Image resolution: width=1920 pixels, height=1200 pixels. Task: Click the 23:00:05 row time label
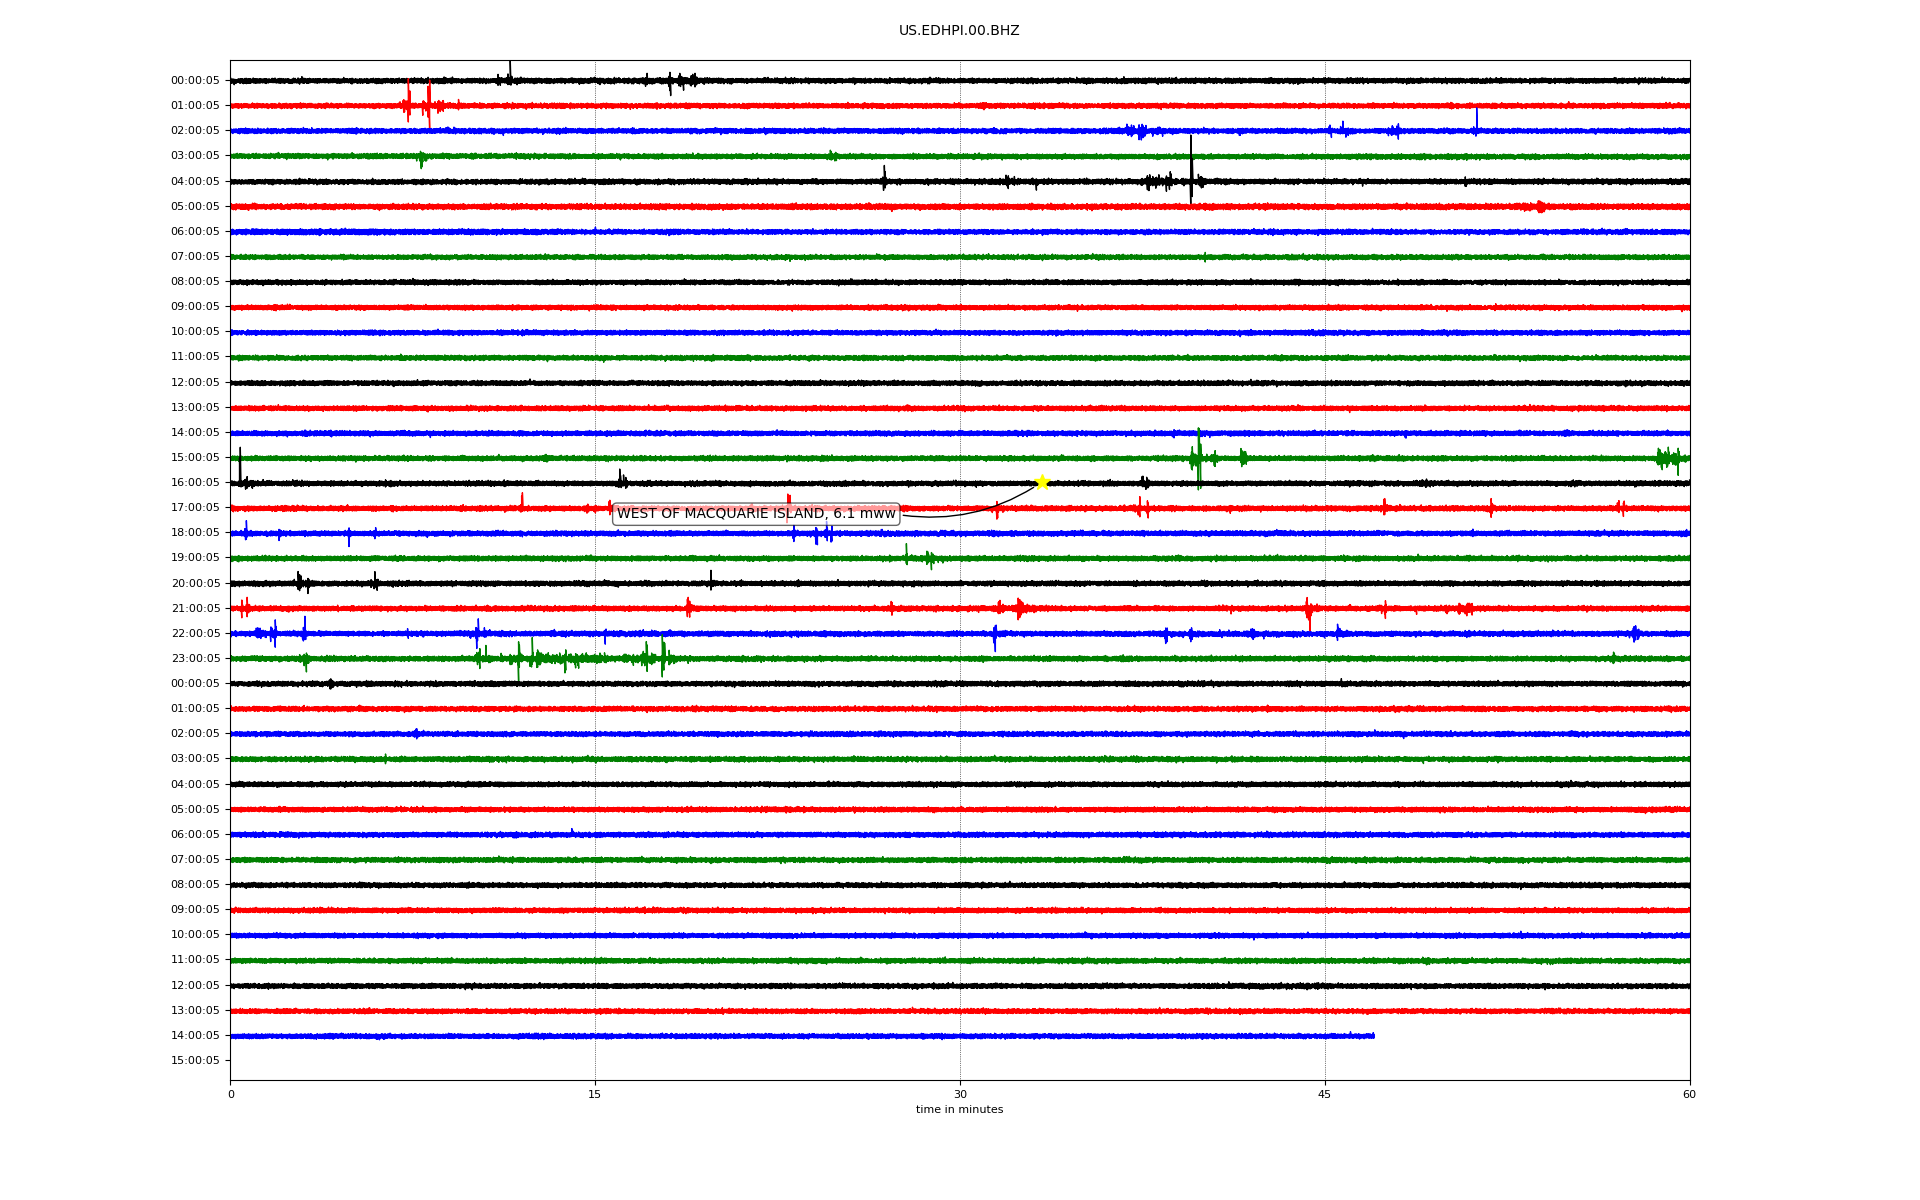[x=195, y=659]
